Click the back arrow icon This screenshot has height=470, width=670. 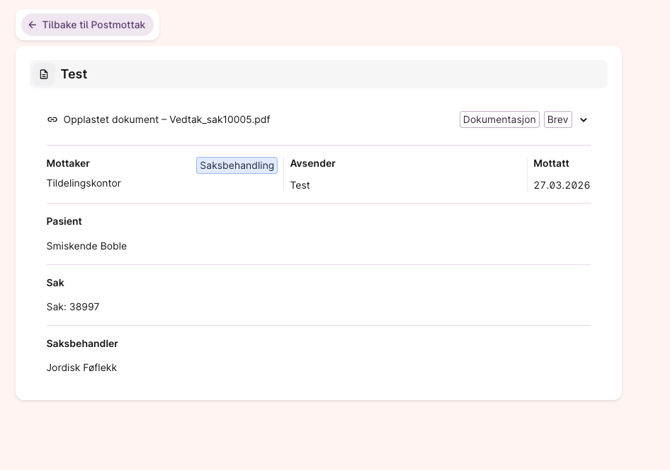[x=32, y=25]
